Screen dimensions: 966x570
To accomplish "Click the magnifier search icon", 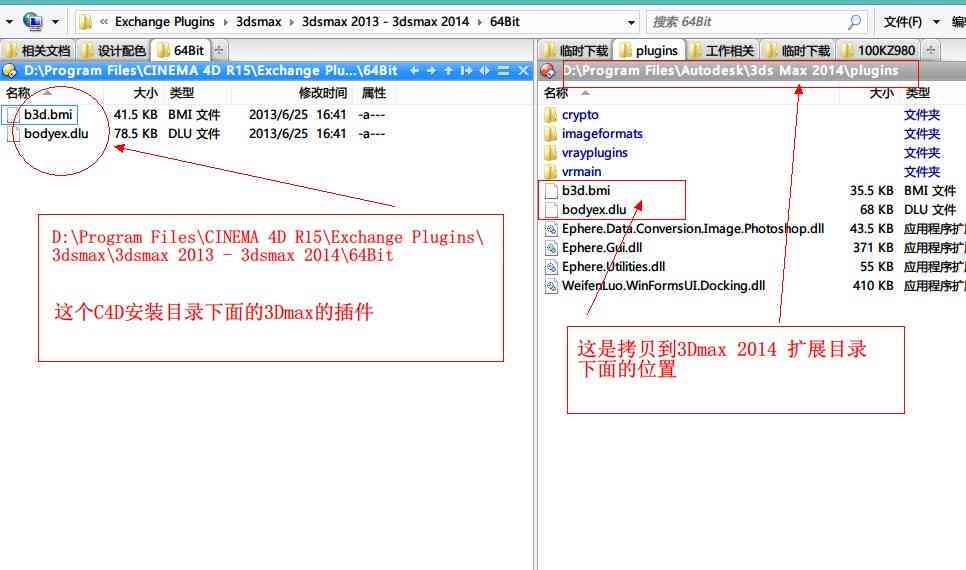I will [x=854, y=22].
